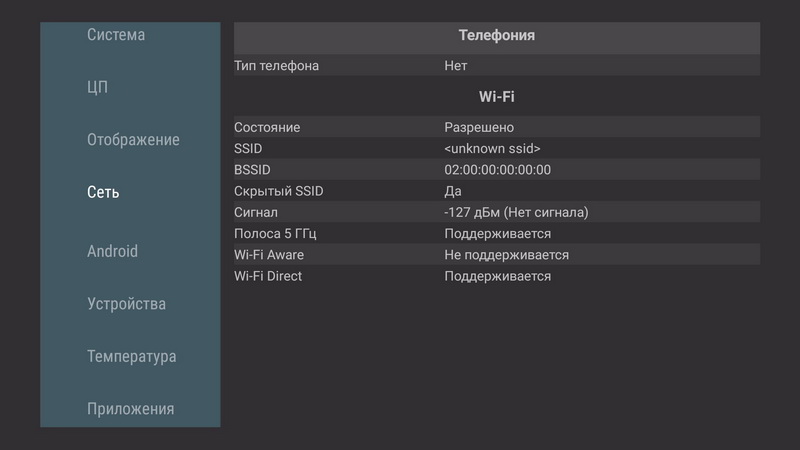
Task: Click the Скрытый SSID label
Action: (279, 191)
